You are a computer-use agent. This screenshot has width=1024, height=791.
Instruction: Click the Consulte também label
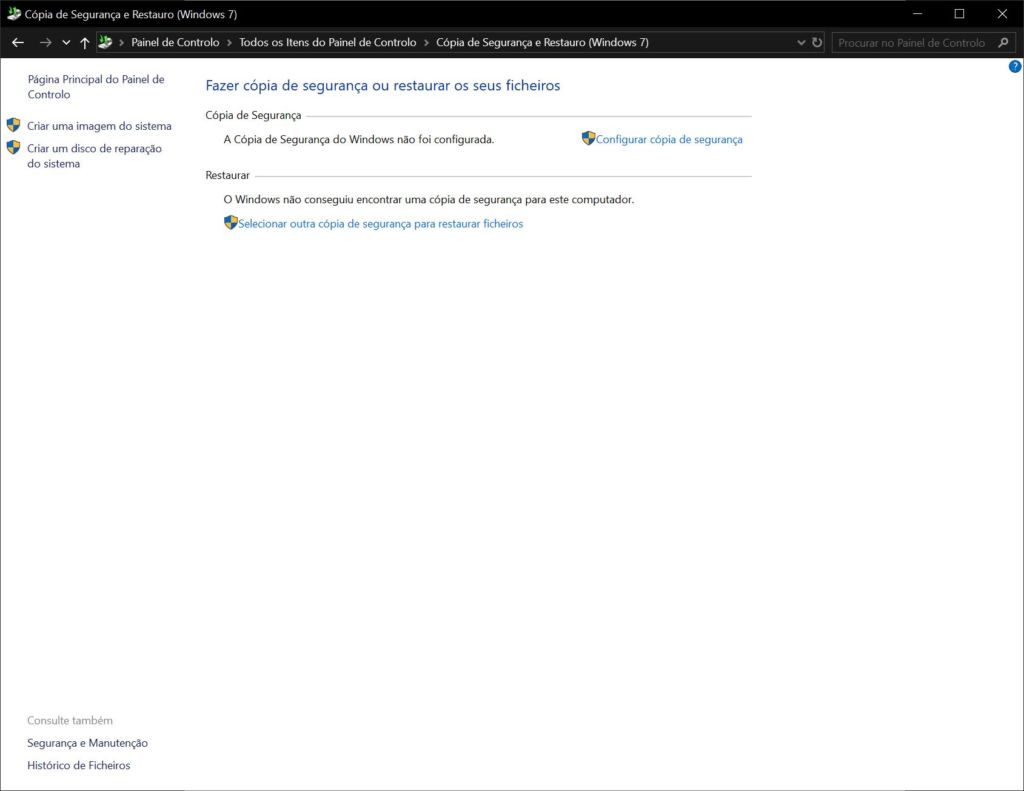[x=70, y=720]
